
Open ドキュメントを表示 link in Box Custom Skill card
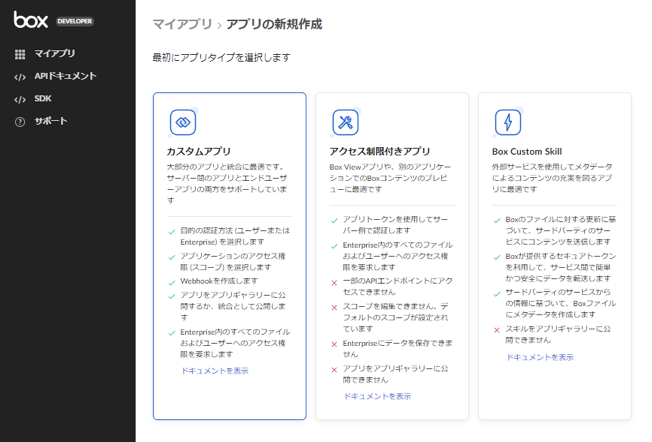(540, 357)
